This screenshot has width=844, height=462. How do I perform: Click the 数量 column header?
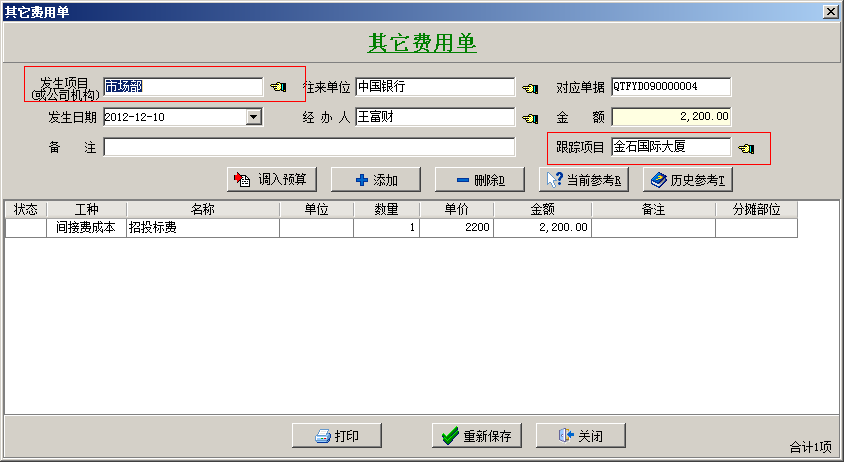(x=386, y=209)
